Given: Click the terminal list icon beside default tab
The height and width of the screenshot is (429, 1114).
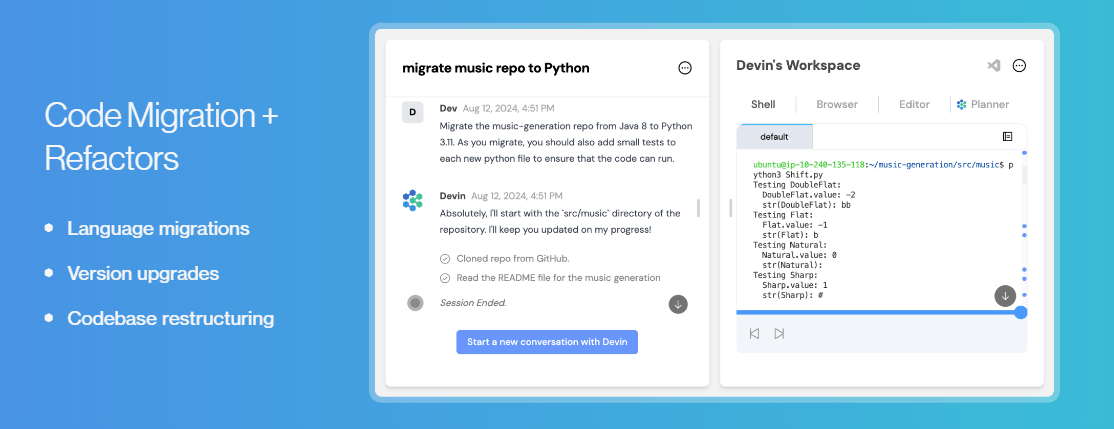Looking at the screenshot, I should coord(1007,136).
